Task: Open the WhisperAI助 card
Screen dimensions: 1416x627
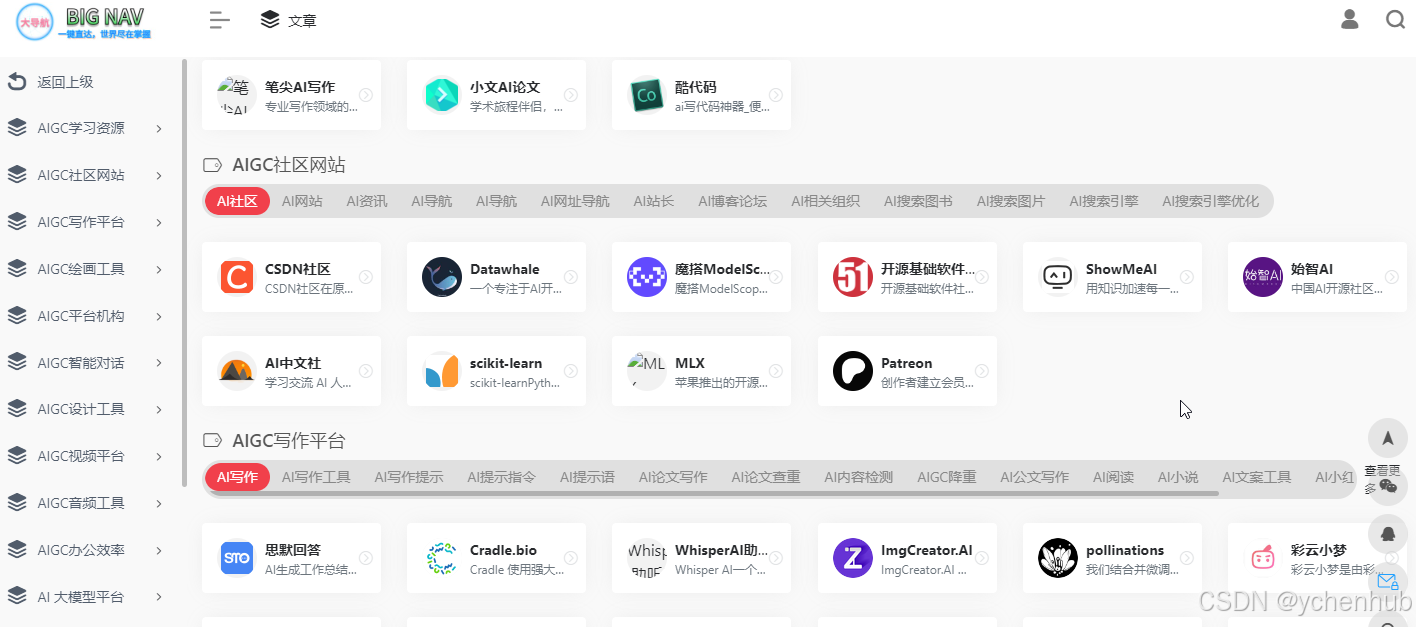Action: coord(701,558)
